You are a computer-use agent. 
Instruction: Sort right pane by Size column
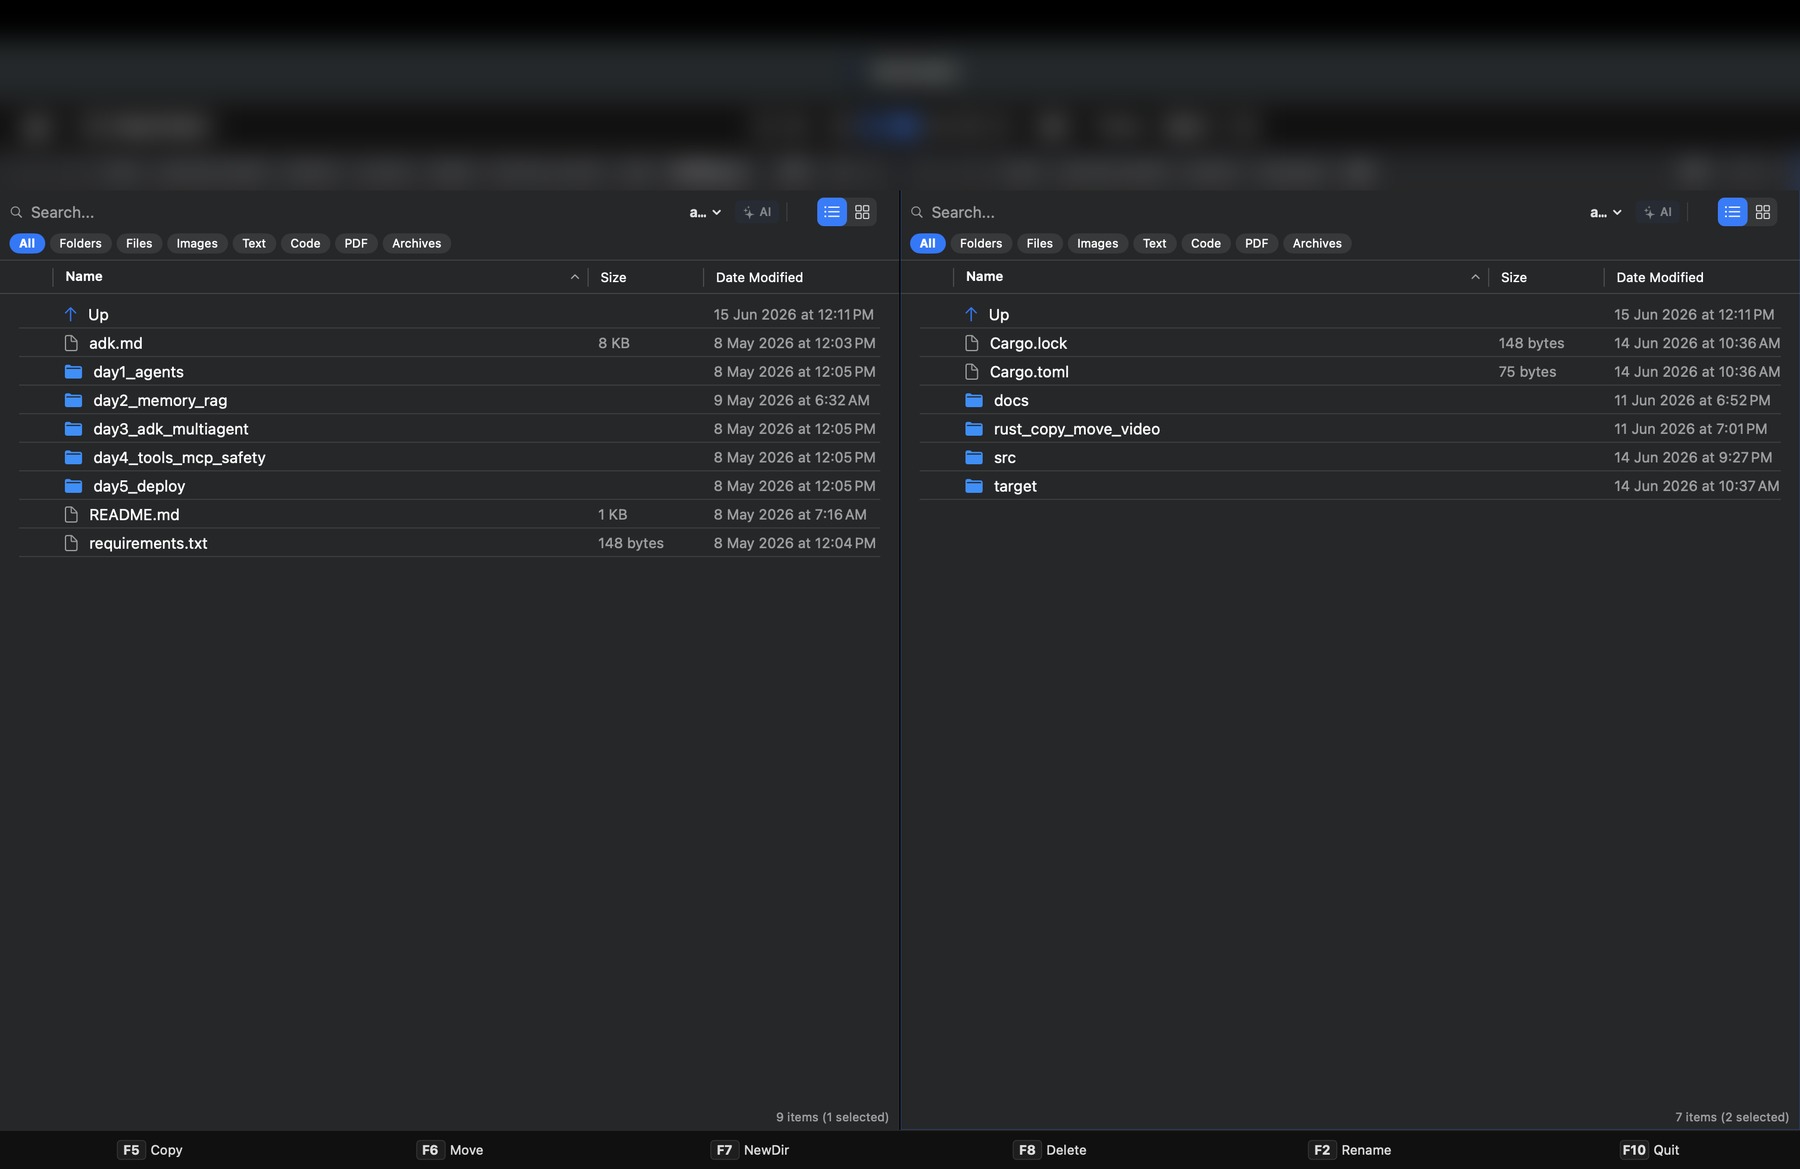(1546, 277)
